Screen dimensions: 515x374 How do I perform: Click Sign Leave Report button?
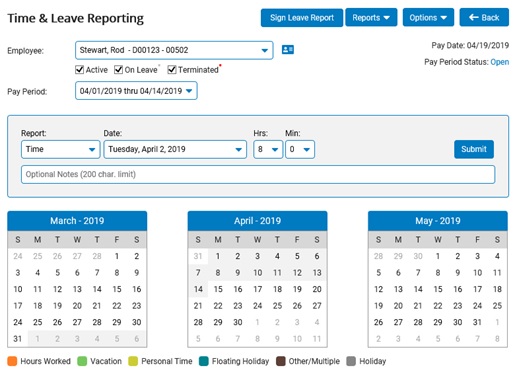click(x=302, y=18)
